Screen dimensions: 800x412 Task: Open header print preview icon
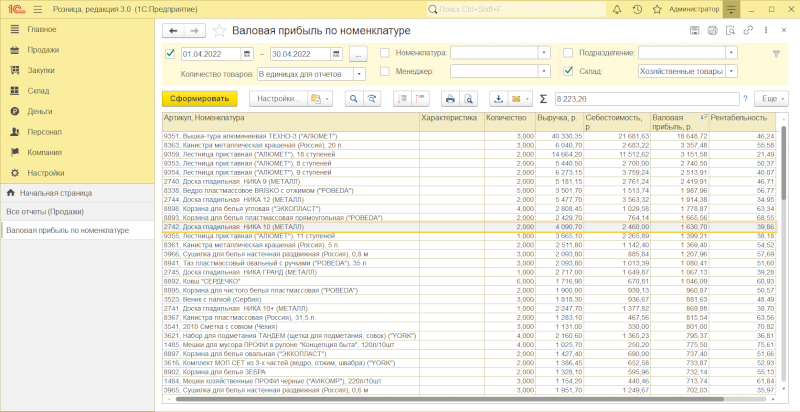click(730, 31)
